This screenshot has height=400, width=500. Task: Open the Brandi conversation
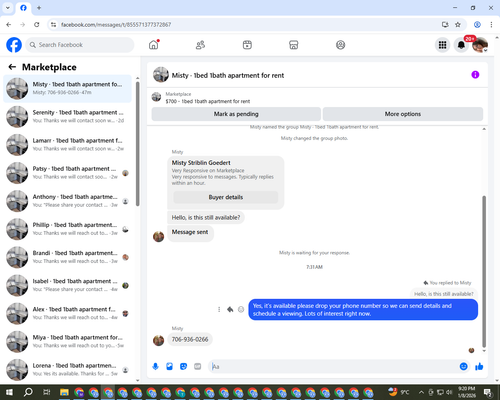coord(68,257)
